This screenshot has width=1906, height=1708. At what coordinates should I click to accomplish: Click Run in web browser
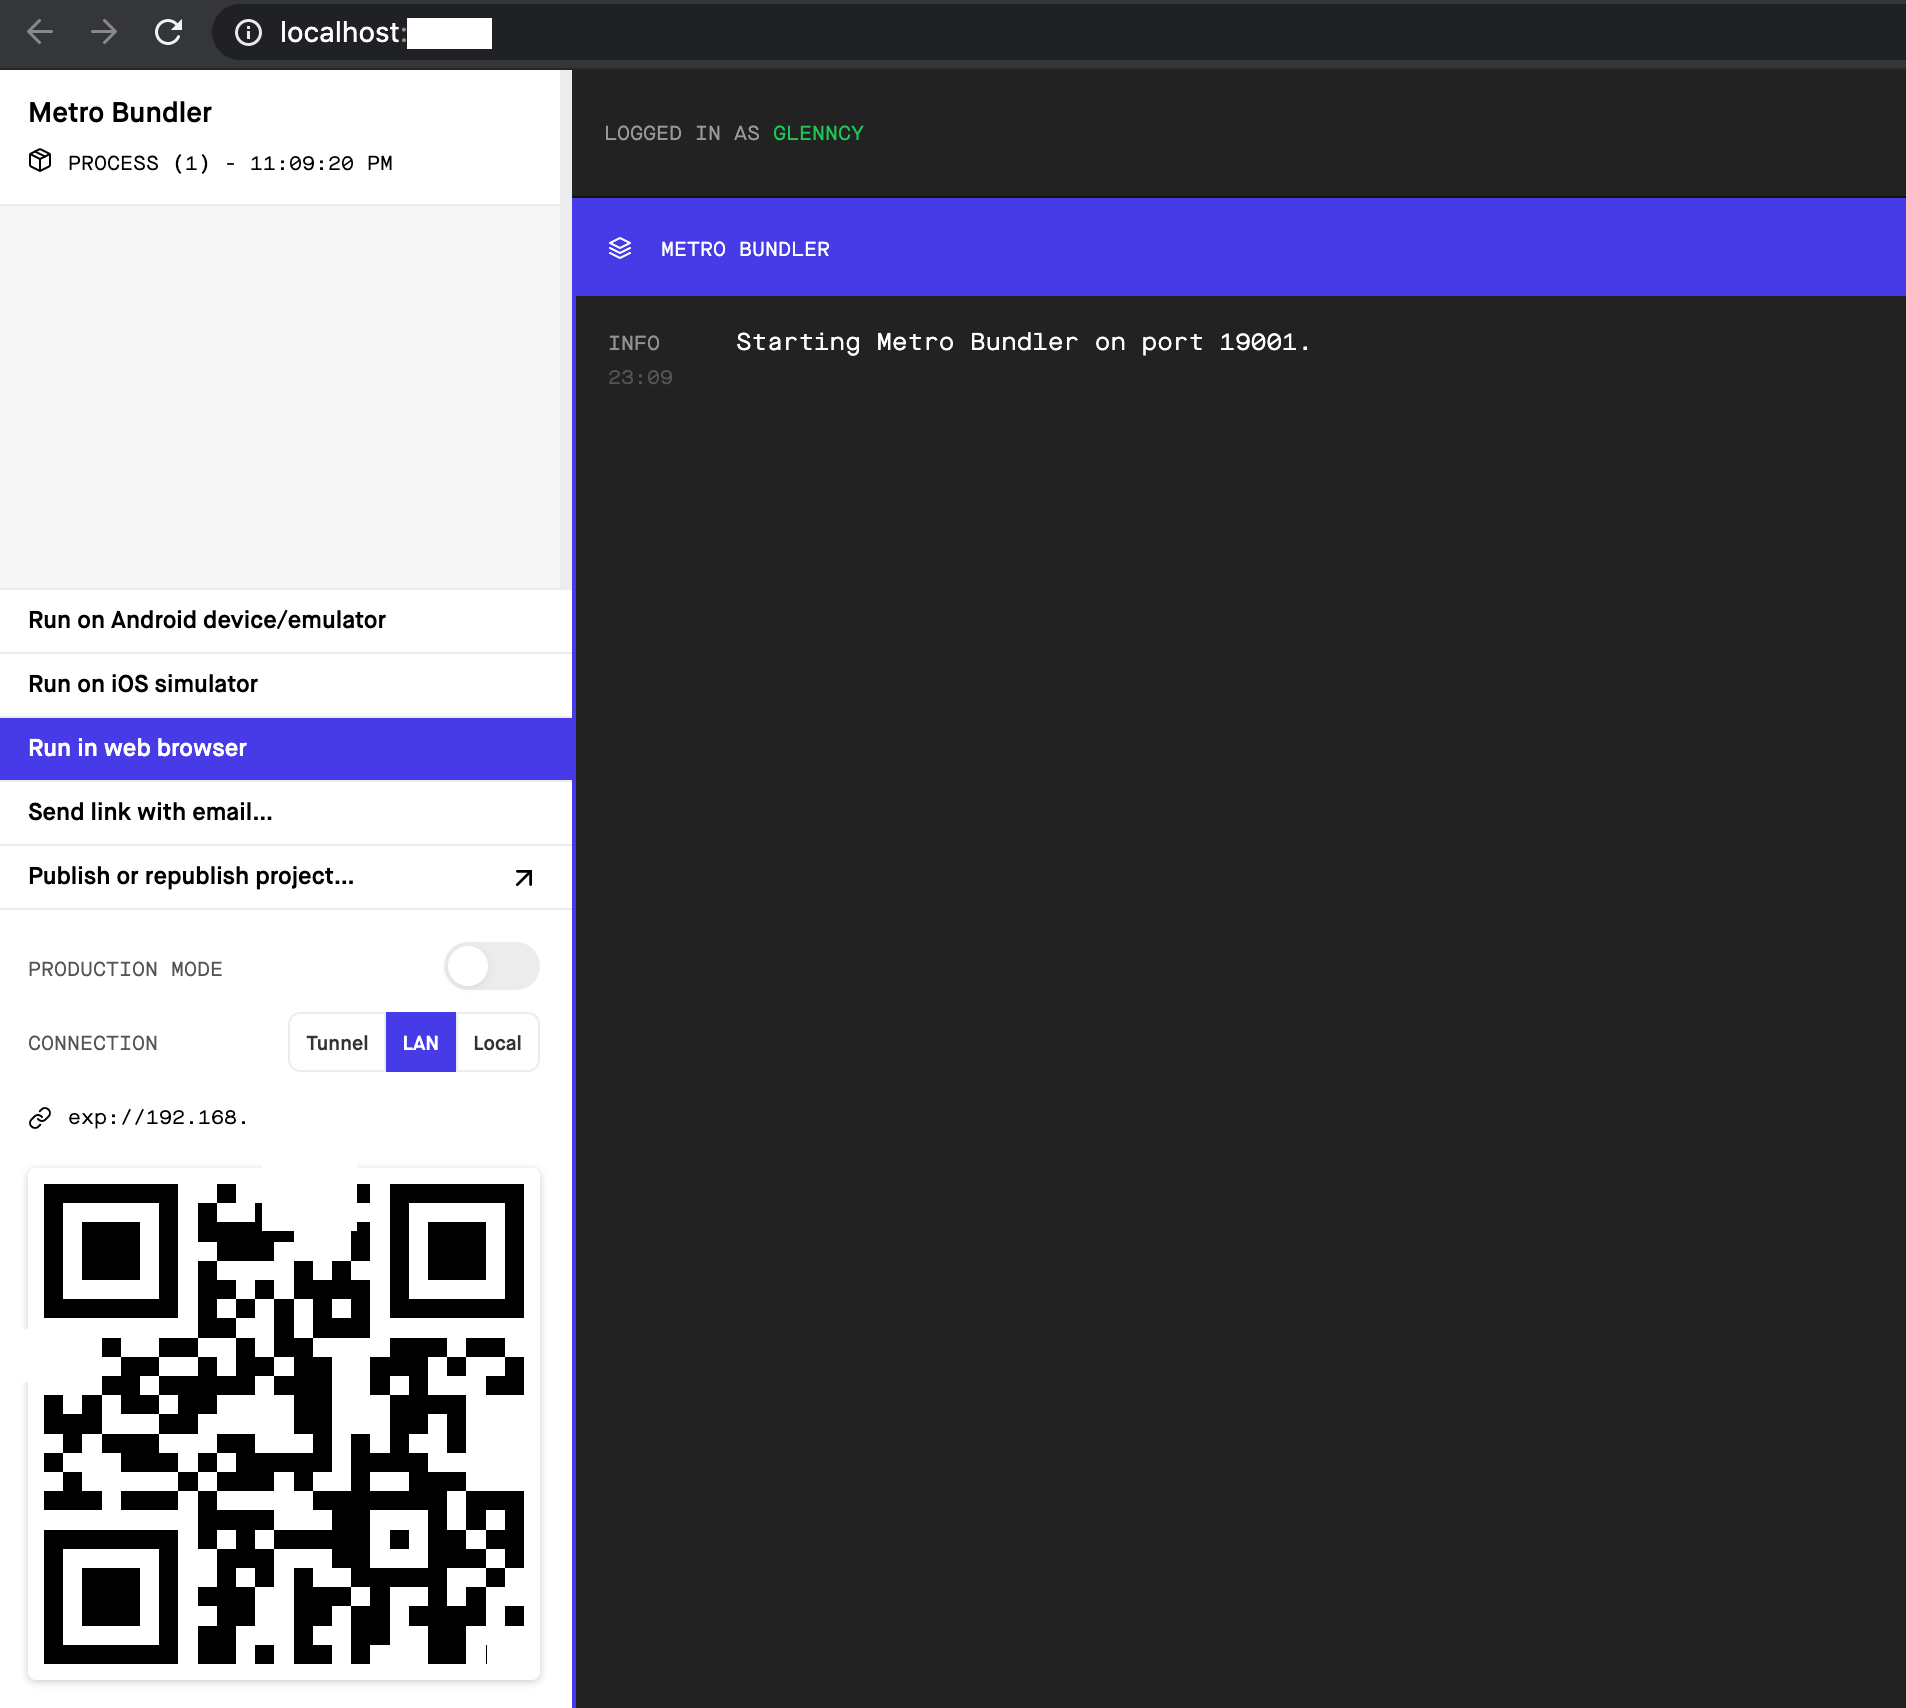[286, 748]
